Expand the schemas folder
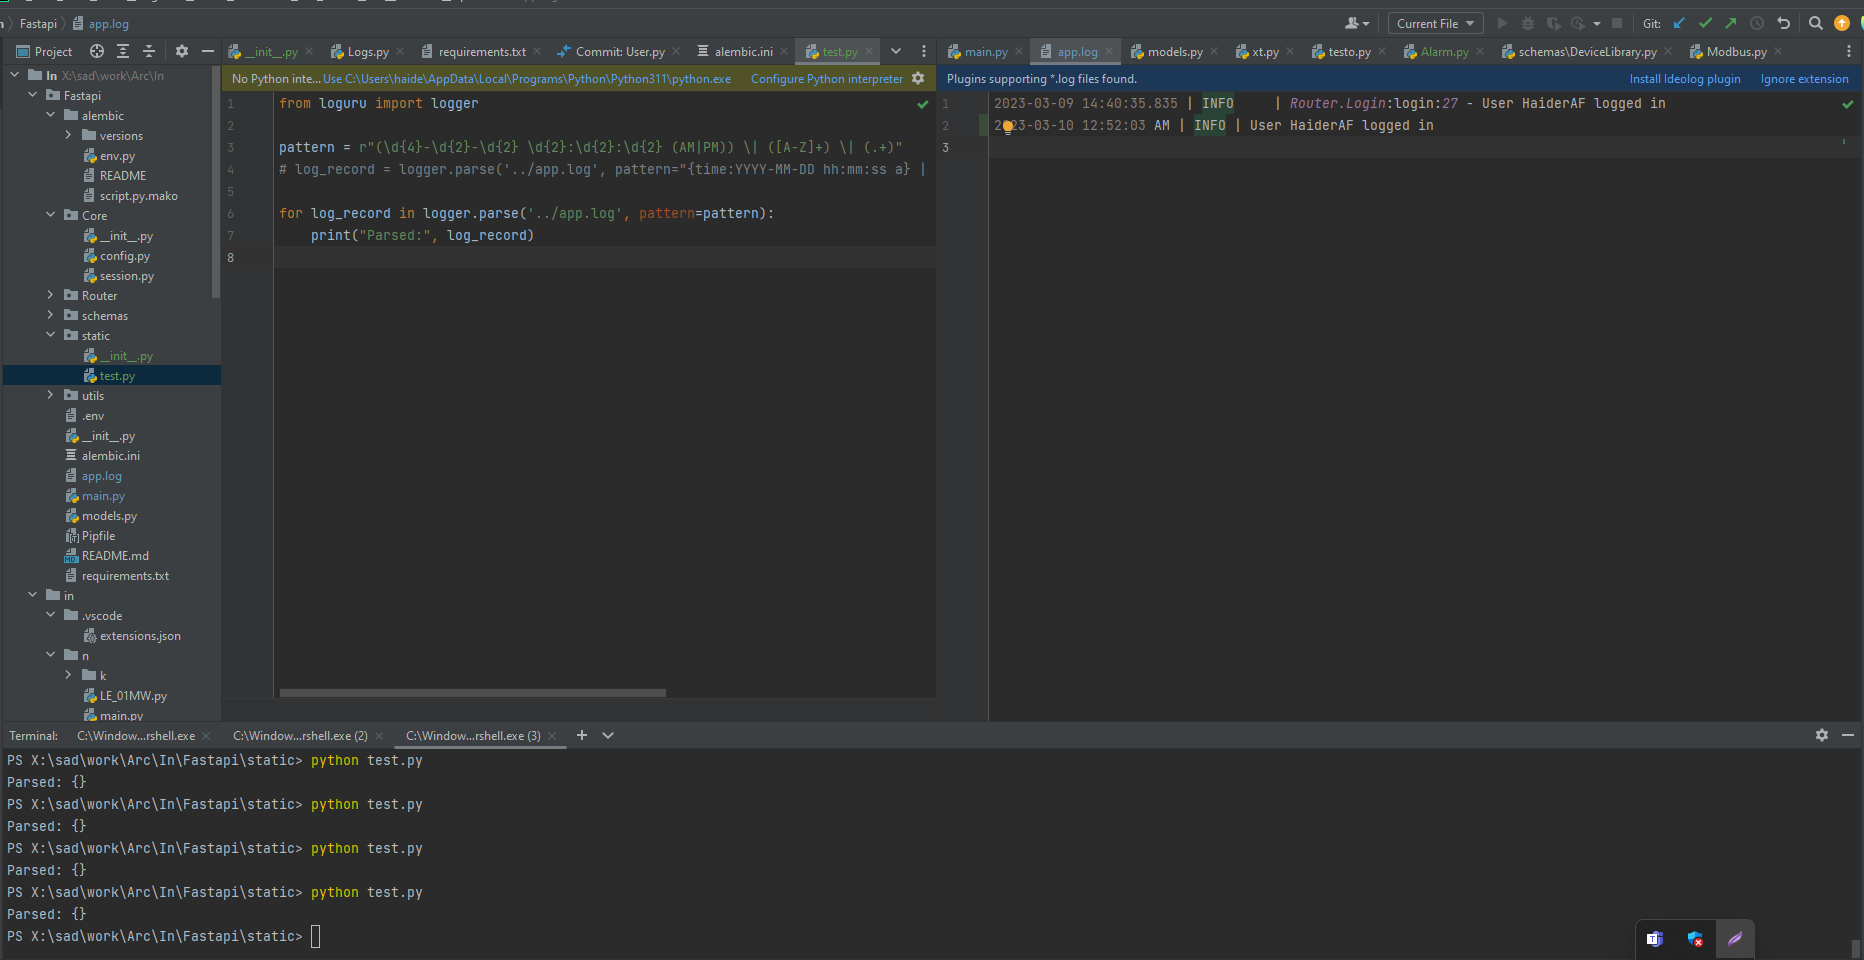 click(x=50, y=315)
